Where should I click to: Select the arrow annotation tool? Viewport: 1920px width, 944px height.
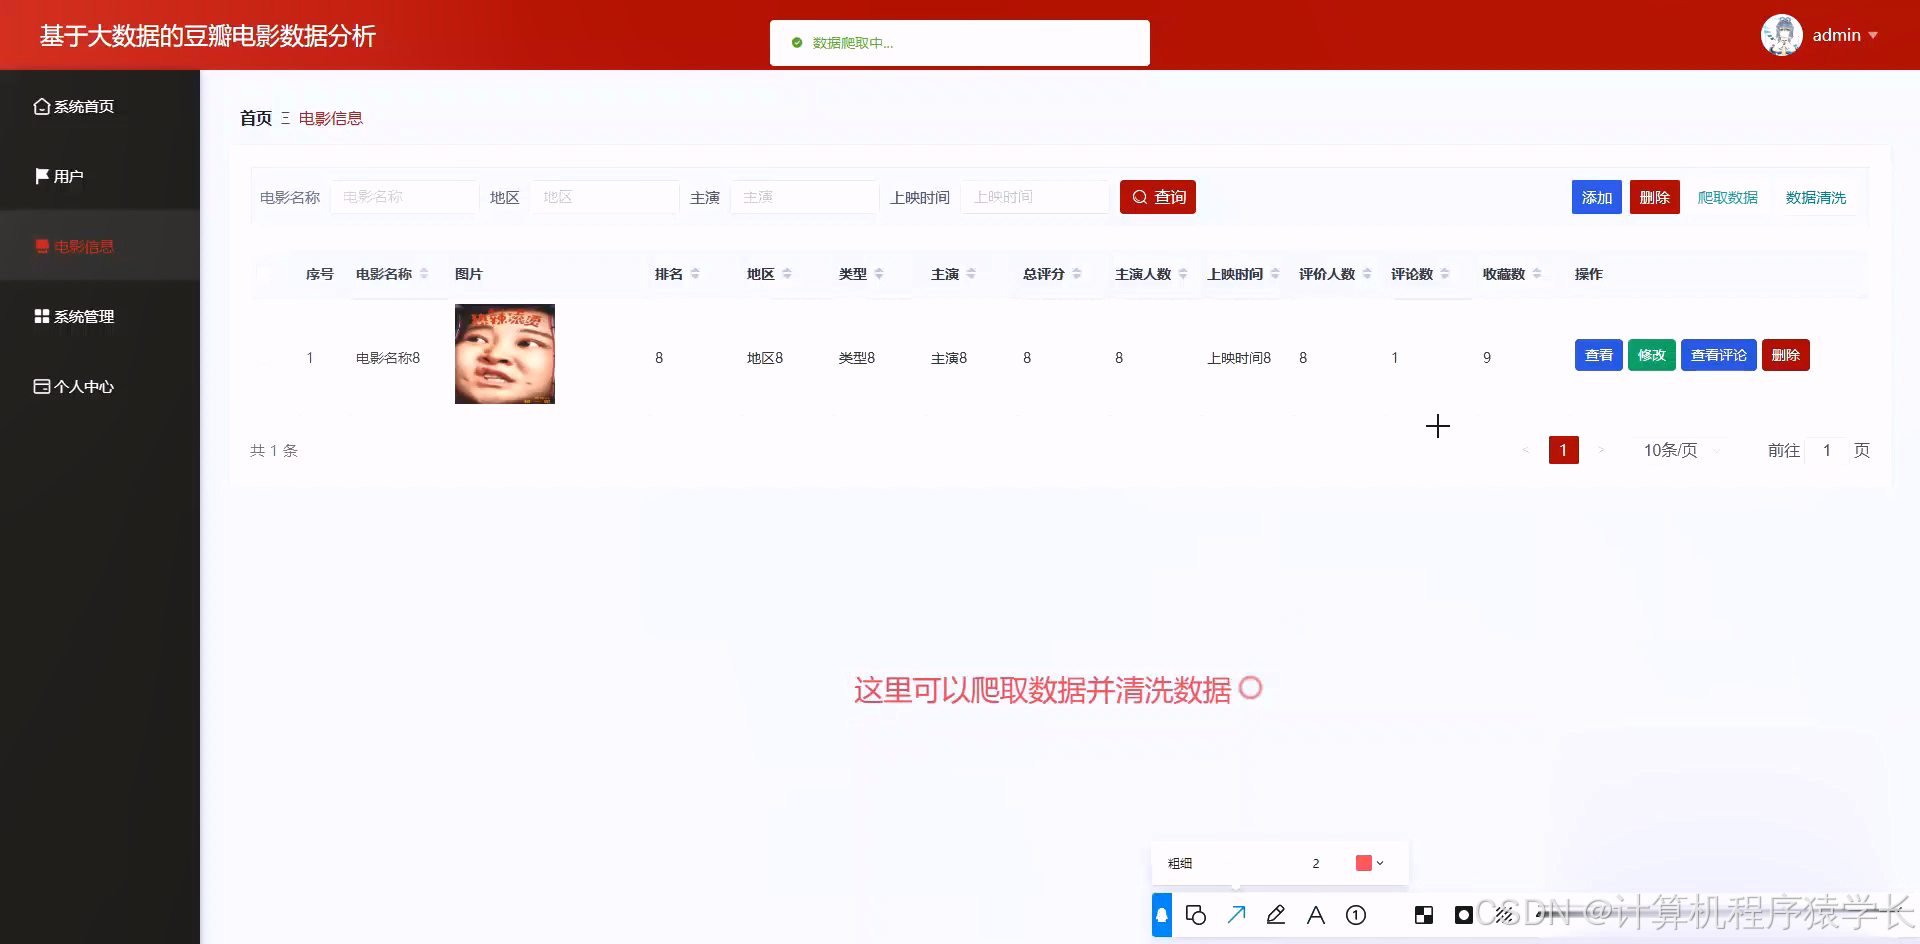pyautogui.click(x=1237, y=915)
